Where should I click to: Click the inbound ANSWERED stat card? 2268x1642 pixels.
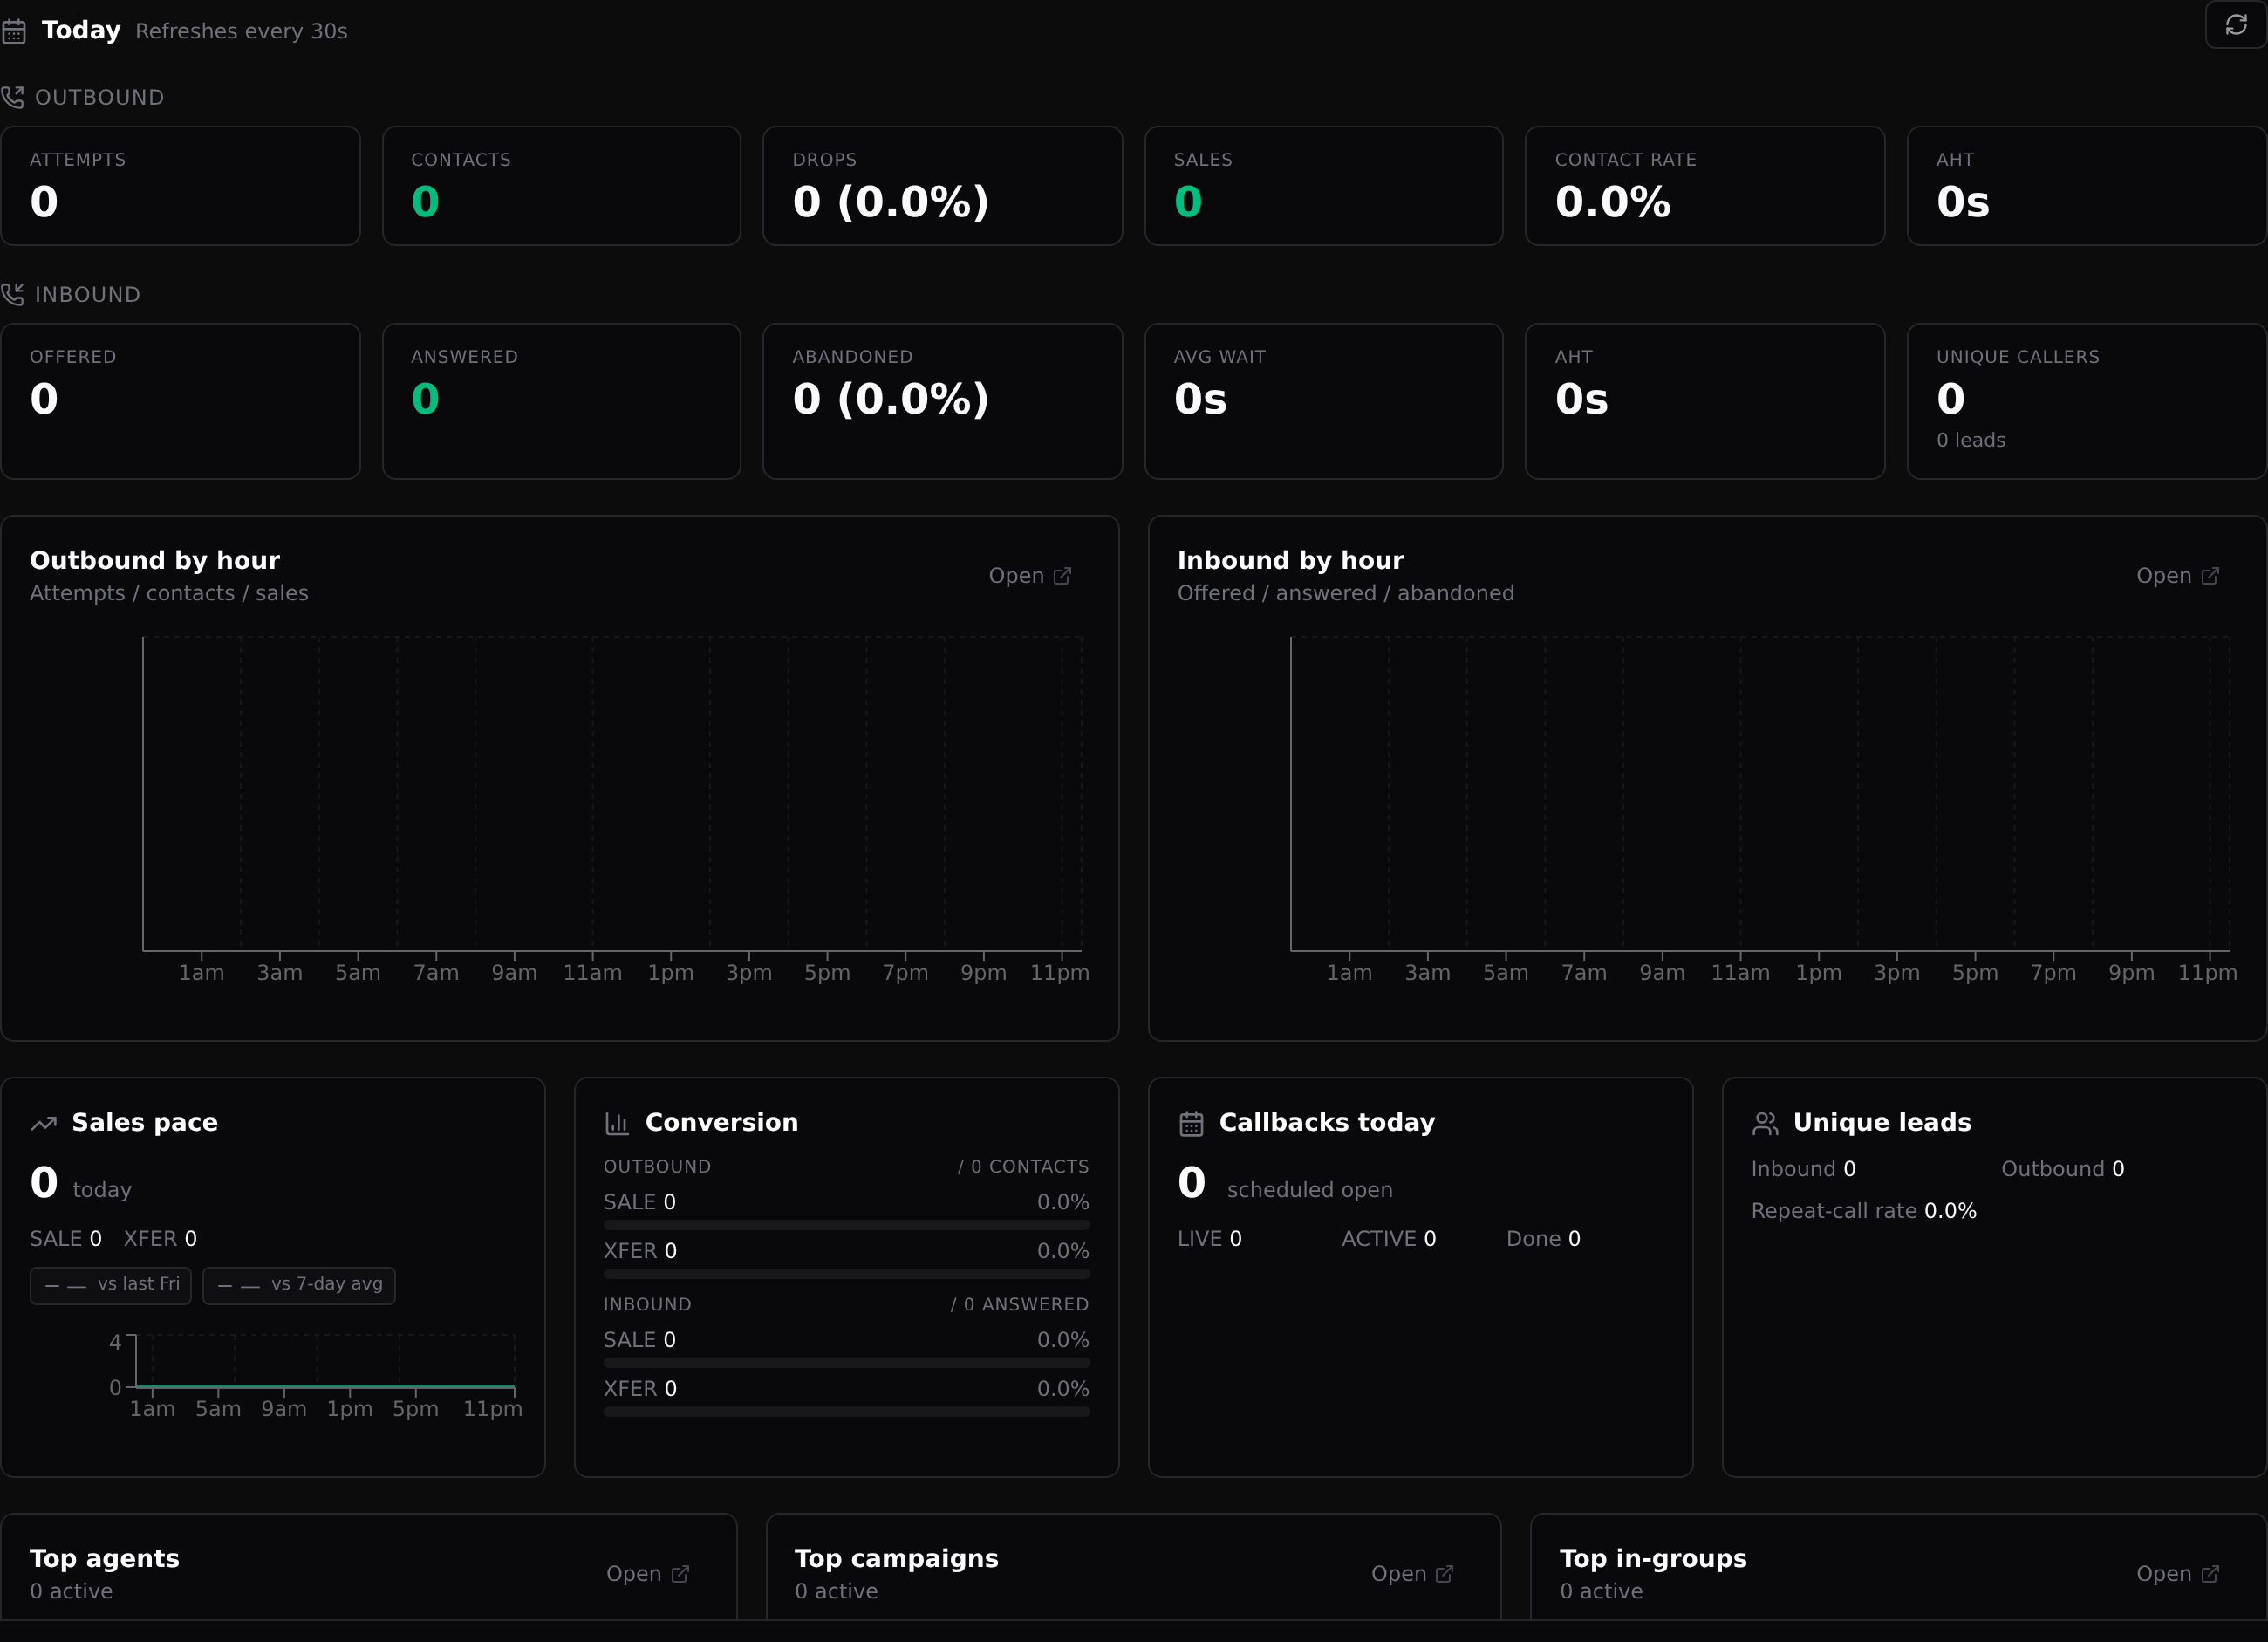pos(561,401)
